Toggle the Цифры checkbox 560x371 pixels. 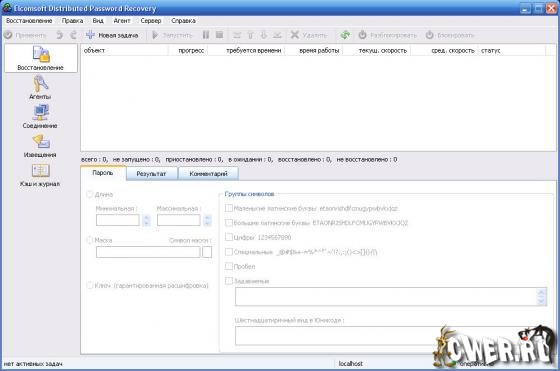(x=229, y=237)
